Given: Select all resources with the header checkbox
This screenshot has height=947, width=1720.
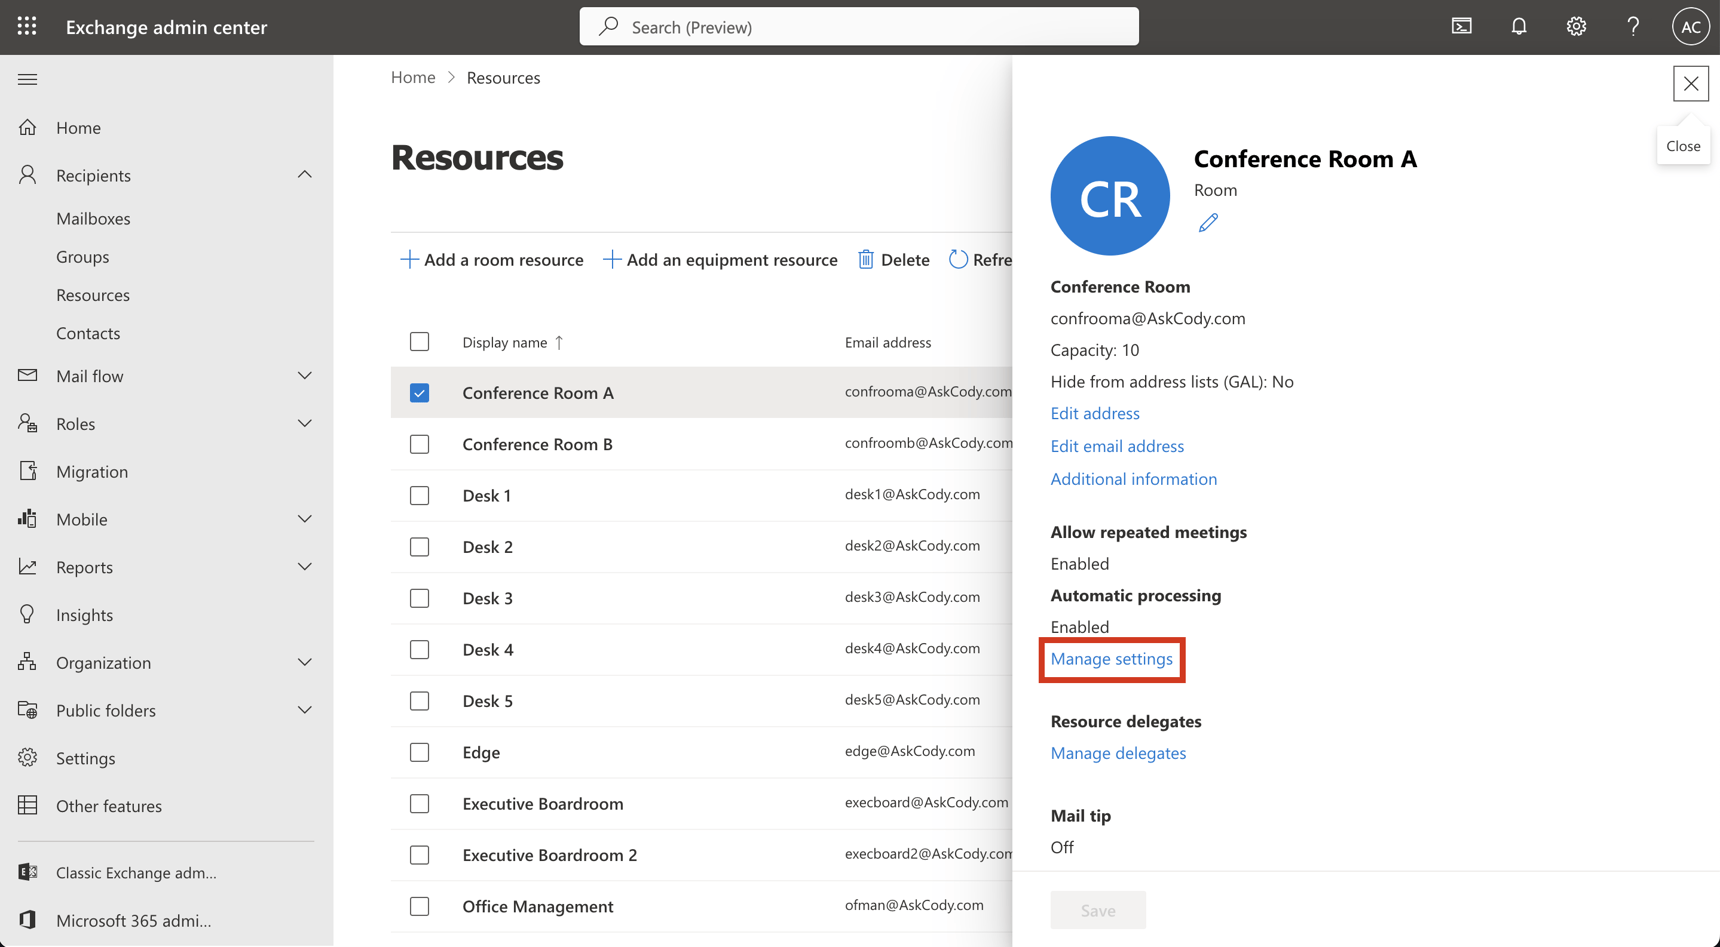Looking at the screenshot, I should (x=419, y=341).
